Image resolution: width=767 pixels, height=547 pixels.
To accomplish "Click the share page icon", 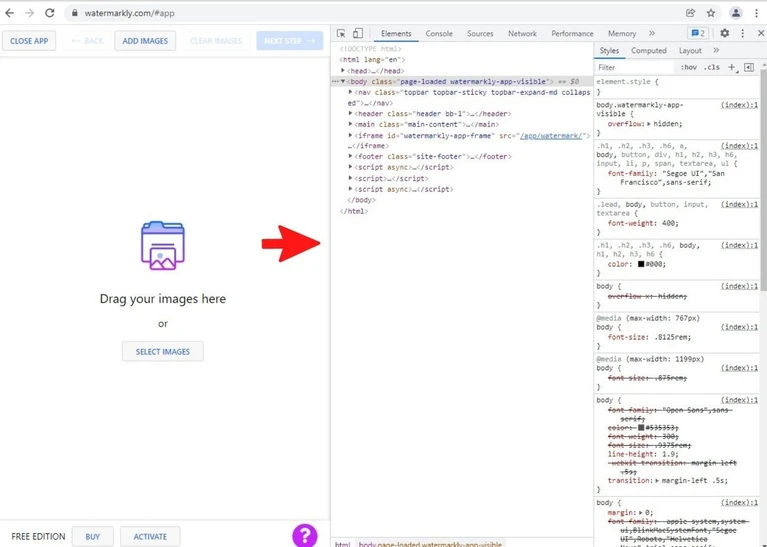I will [x=690, y=13].
